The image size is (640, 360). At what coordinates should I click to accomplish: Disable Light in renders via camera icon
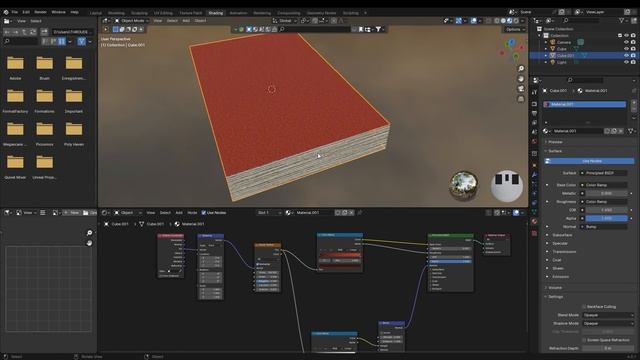[633, 62]
